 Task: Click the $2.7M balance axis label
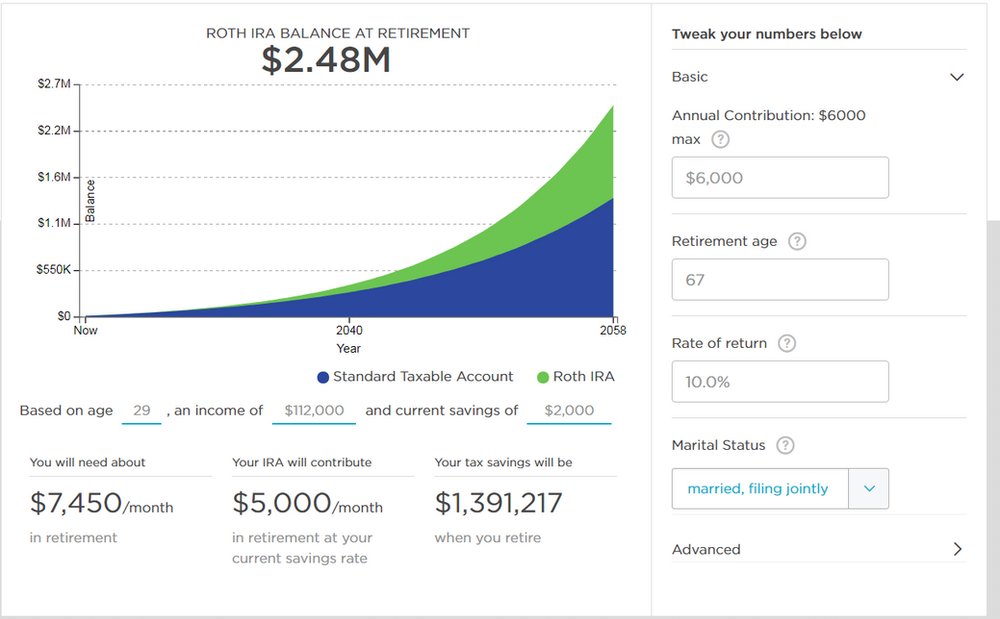(54, 84)
